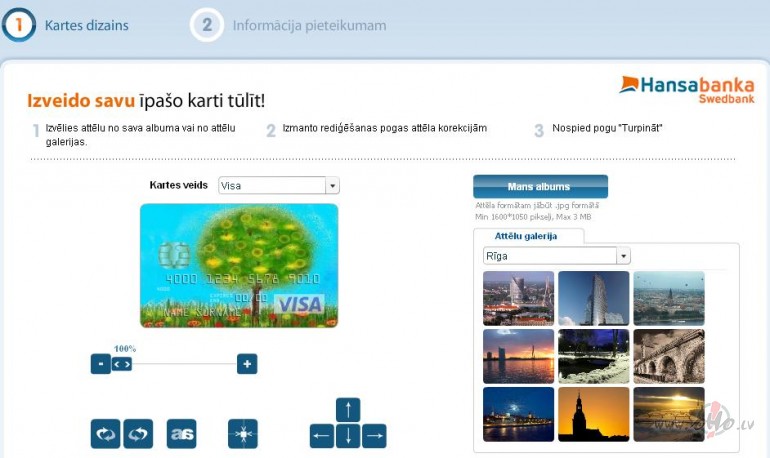
Task: Click the Hansabanka Swedbank logo
Action: point(687,90)
